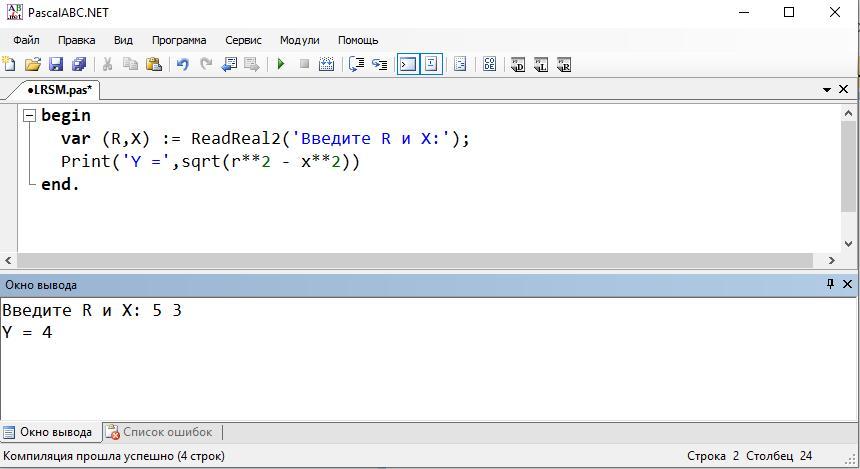Run the program with the green play icon
Screen dimensions: 860x469
(281, 64)
